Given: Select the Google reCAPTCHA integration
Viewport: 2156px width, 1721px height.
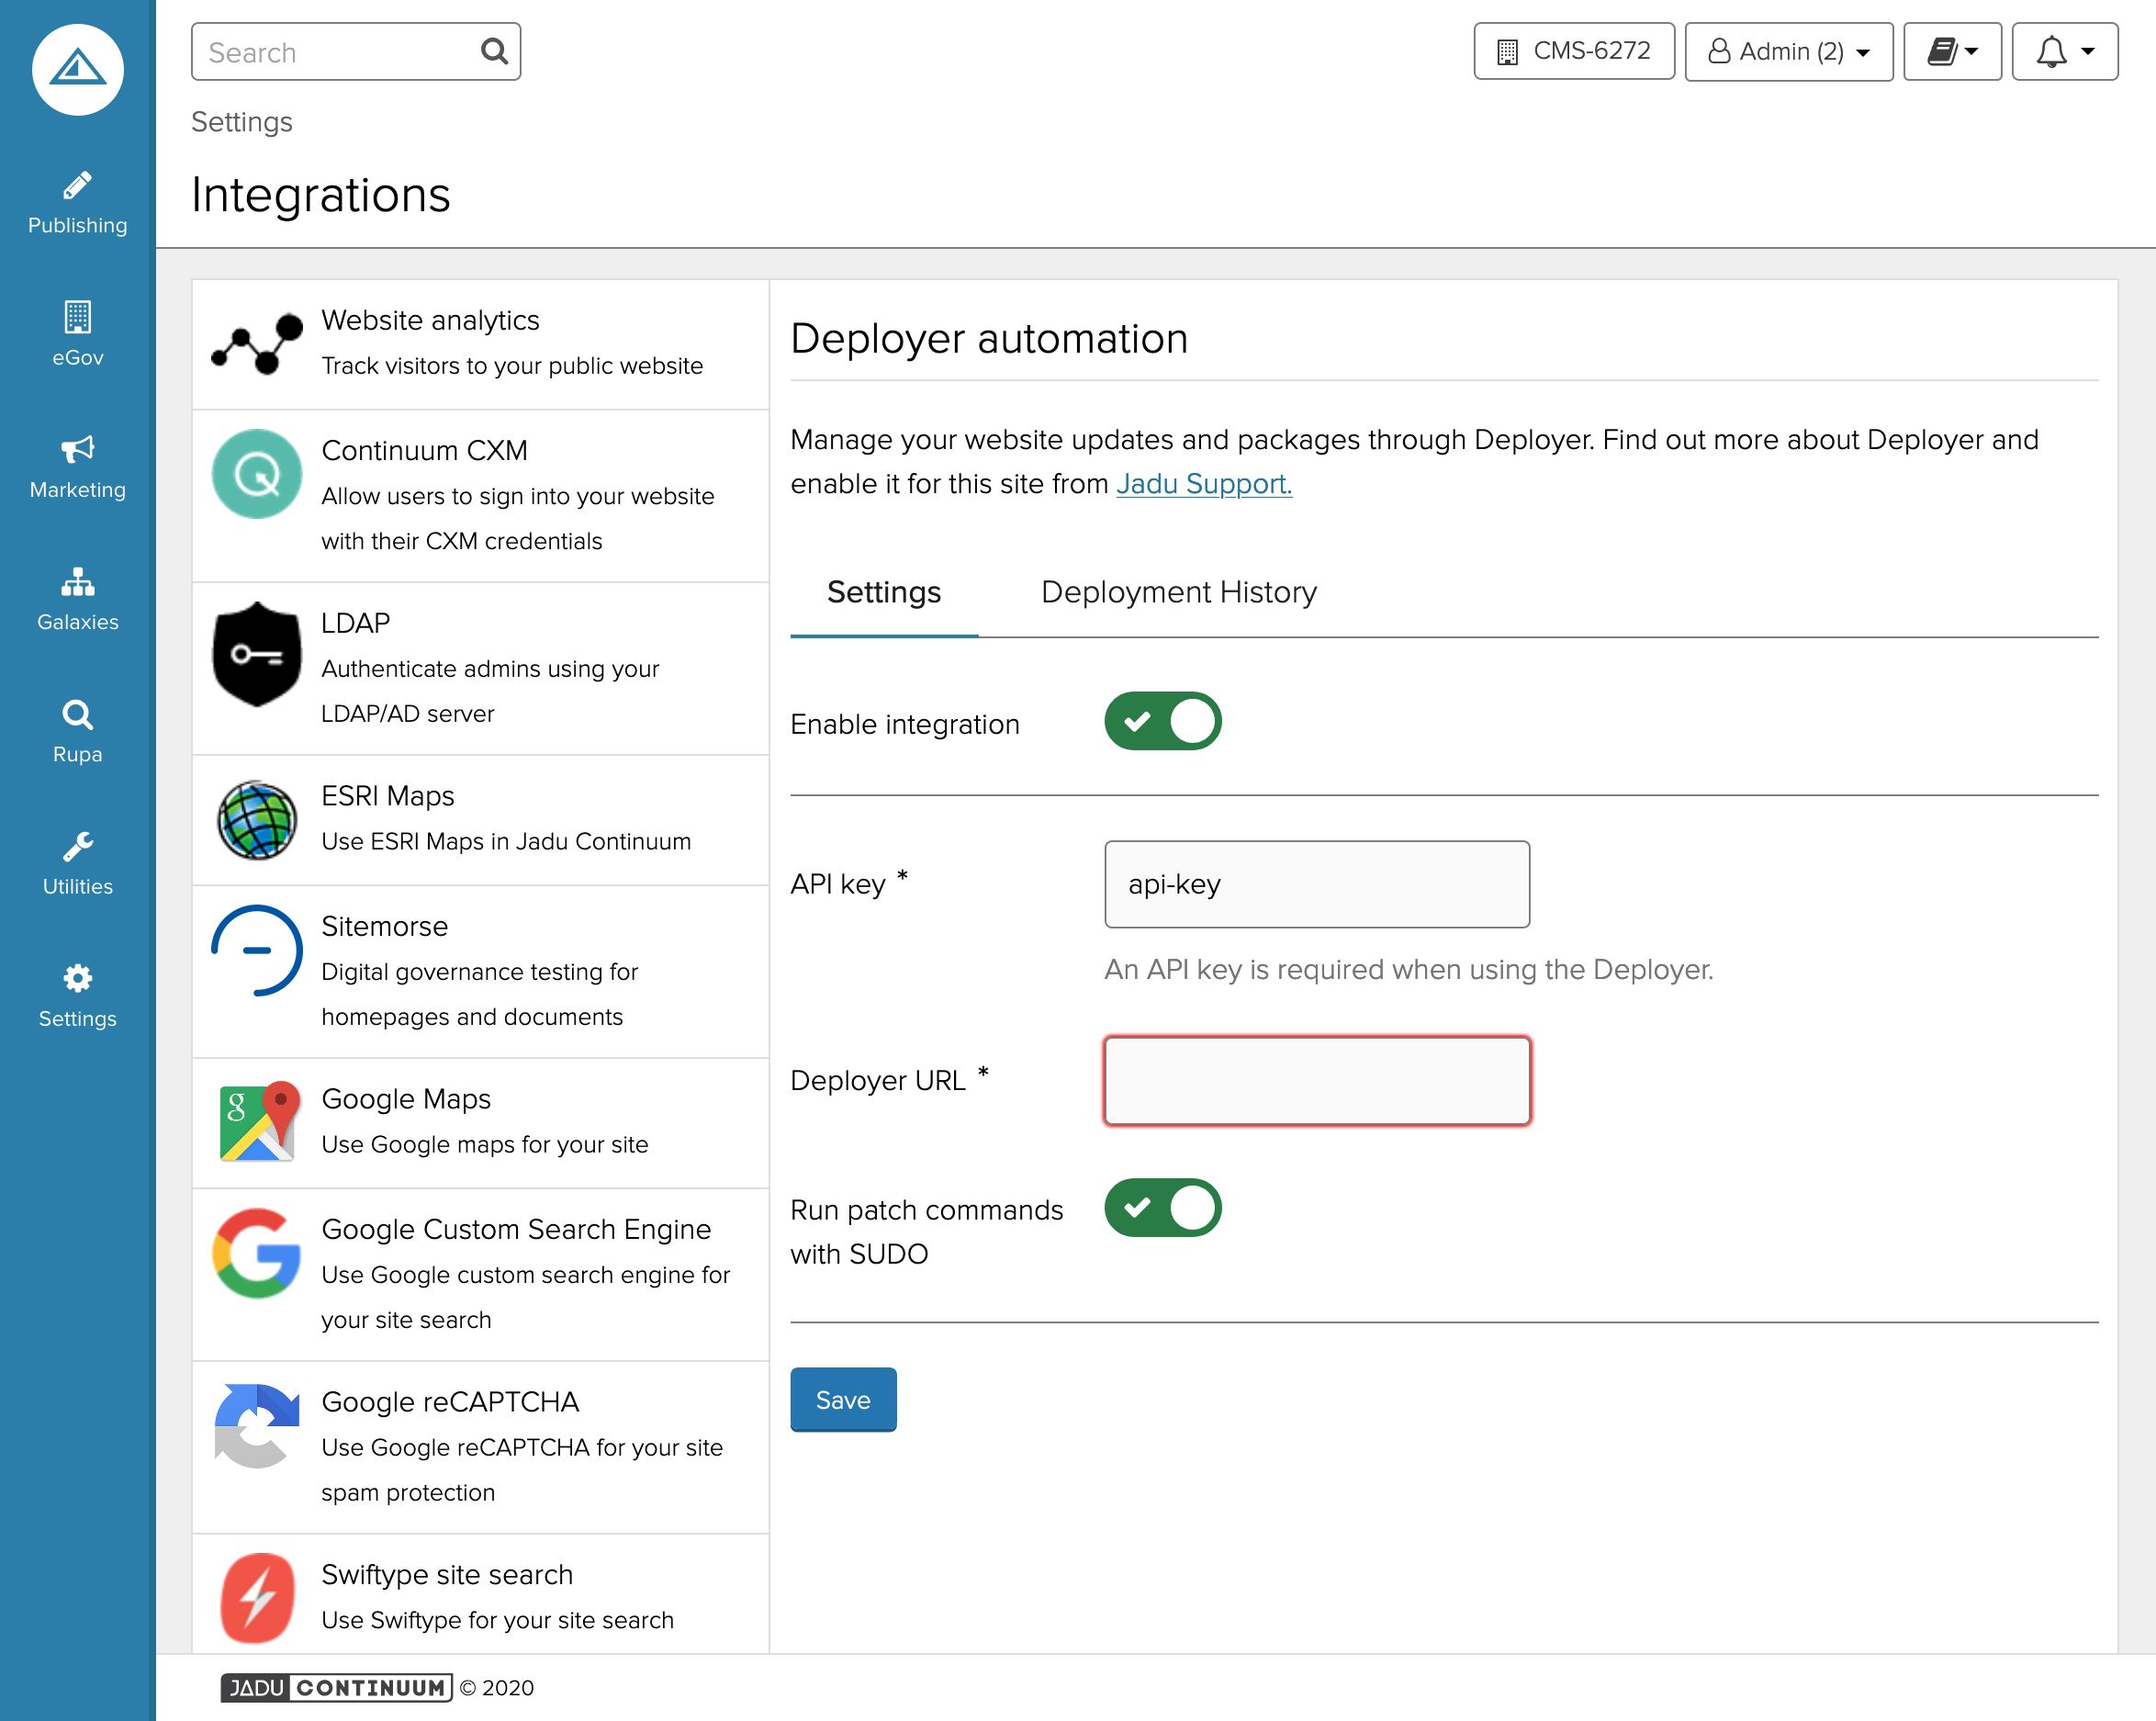Looking at the screenshot, I should [x=480, y=1446].
